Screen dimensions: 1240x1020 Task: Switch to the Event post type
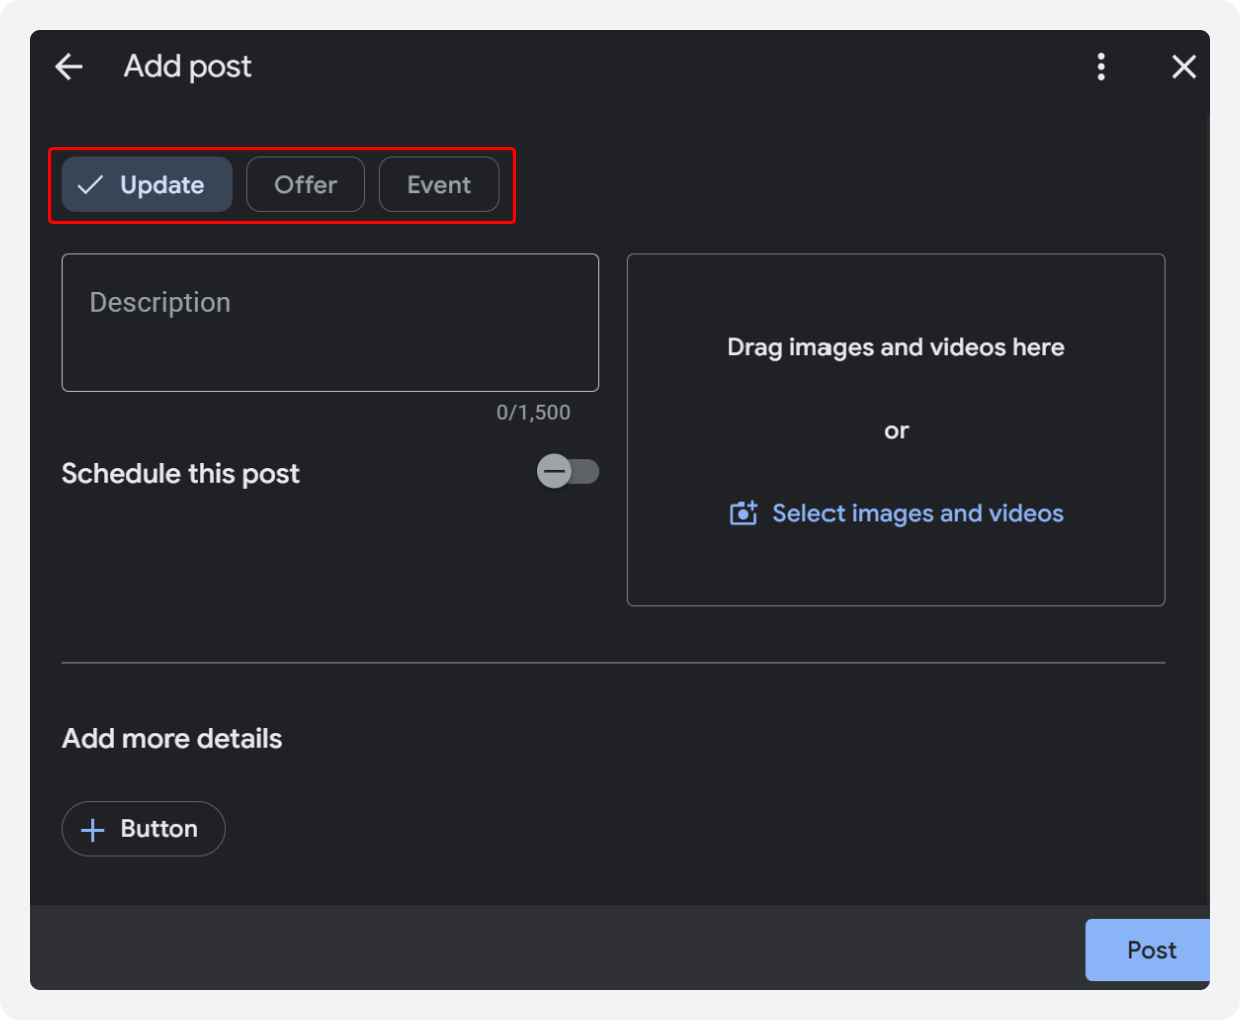point(439,185)
